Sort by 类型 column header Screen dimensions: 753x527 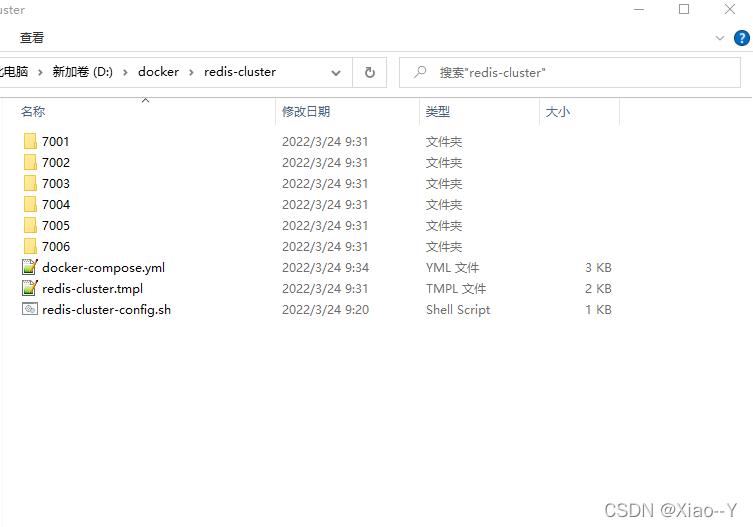click(x=438, y=112)
